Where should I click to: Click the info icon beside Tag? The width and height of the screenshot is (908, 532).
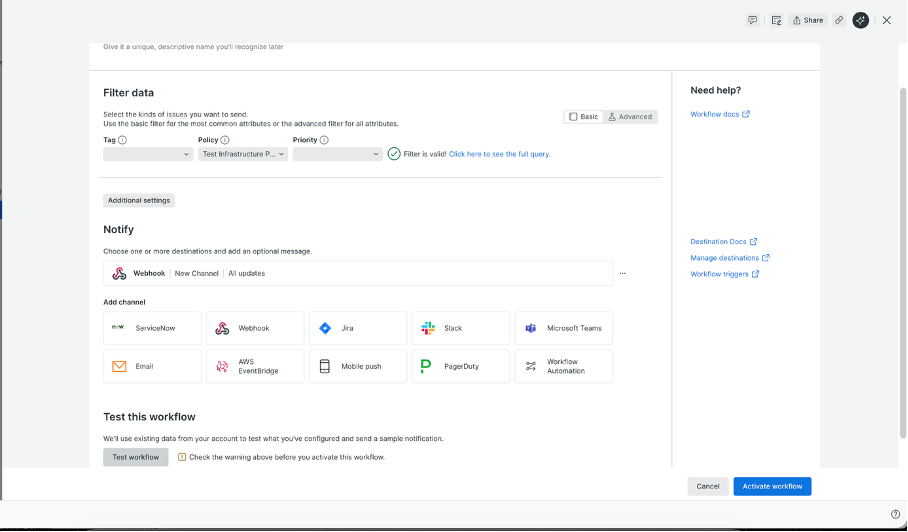click(122, 140)
